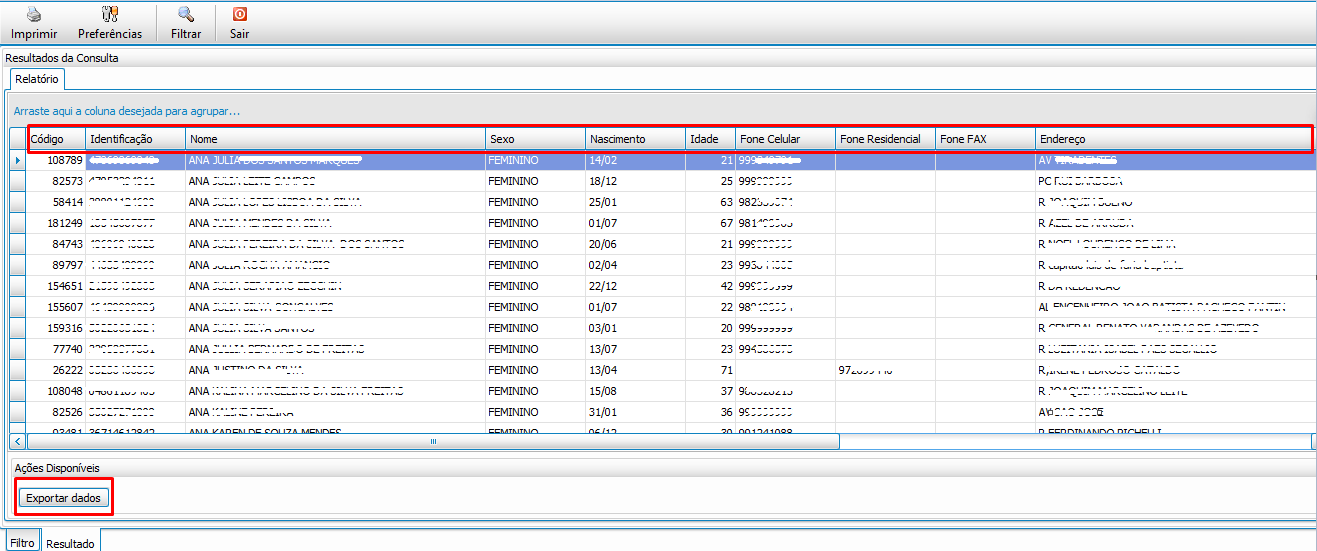Select the Resultado tab
Screen dimensions: 1317x551
(x=70, y=543)
